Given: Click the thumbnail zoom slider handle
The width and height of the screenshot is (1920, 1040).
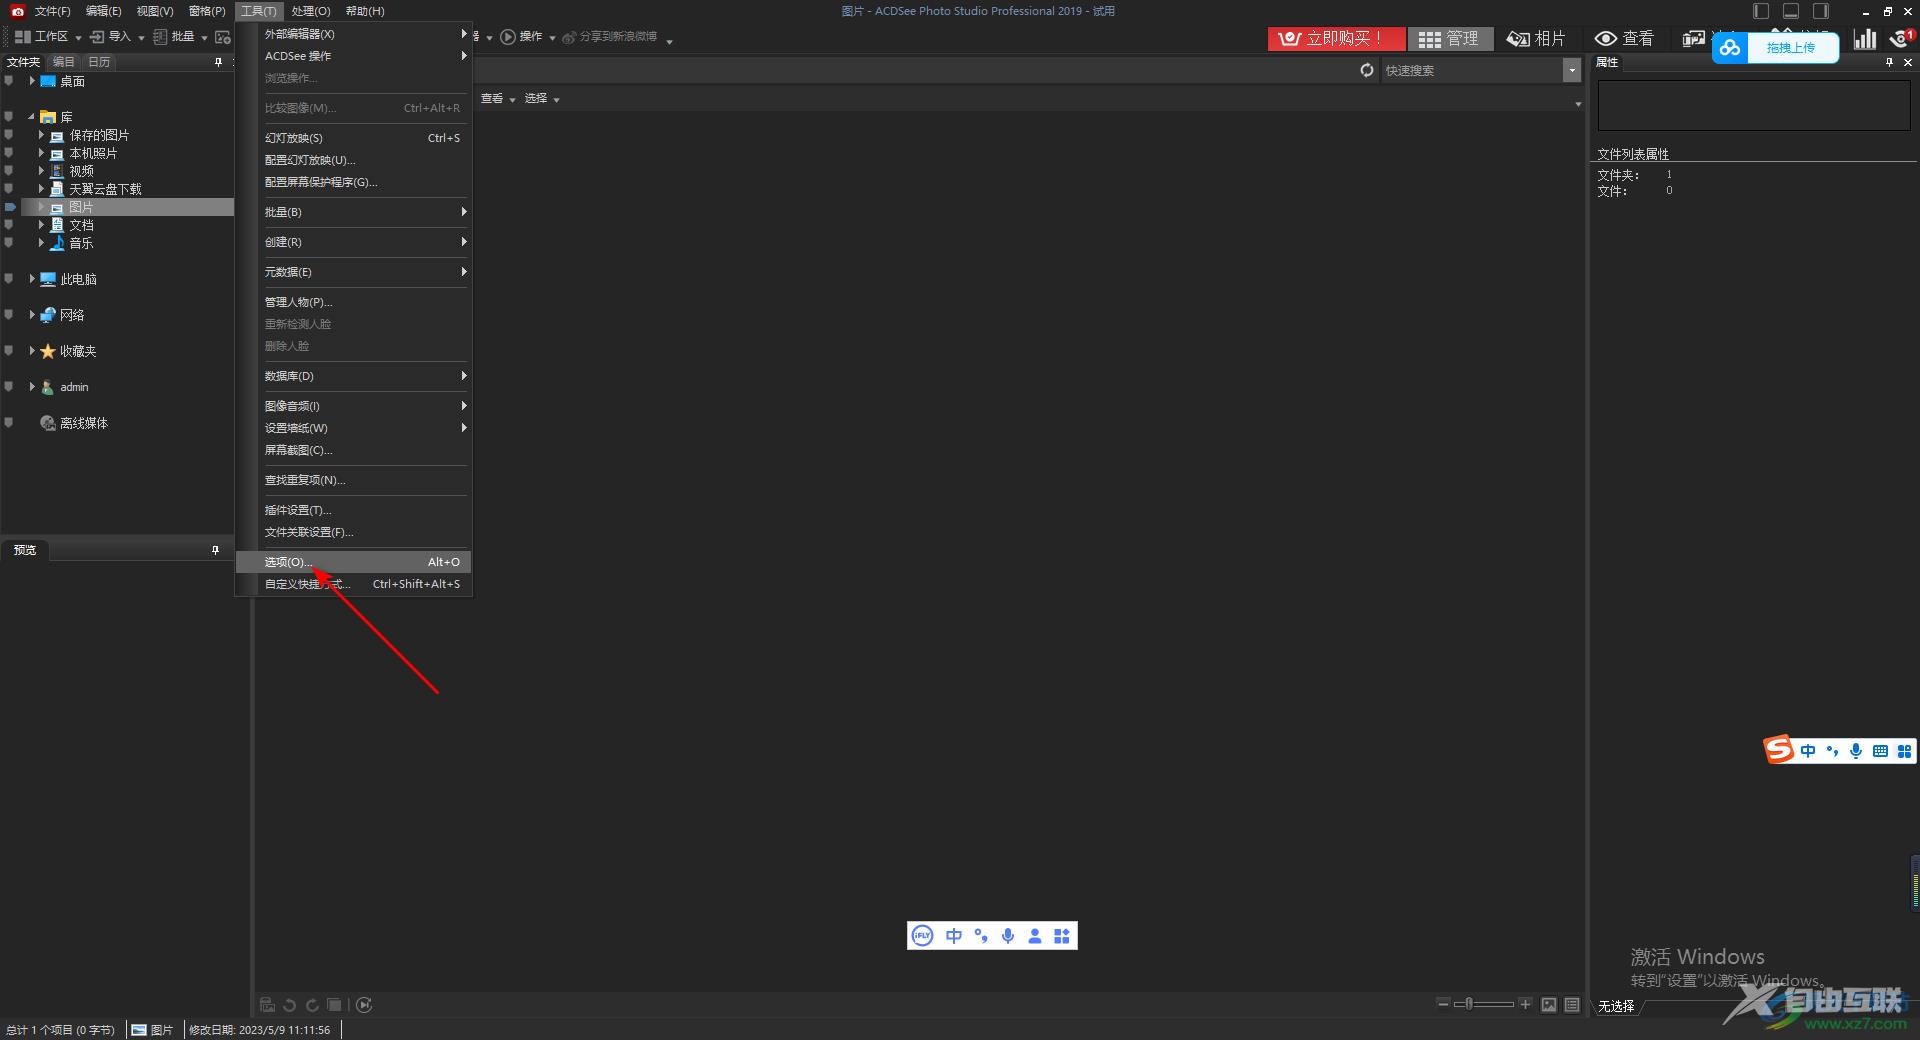Looking at the screenshot, I should [x=1469, y=1004].
